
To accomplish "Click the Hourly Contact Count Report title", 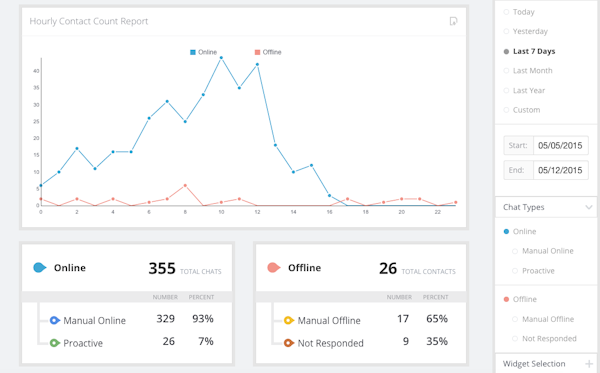I will point(89,21).
